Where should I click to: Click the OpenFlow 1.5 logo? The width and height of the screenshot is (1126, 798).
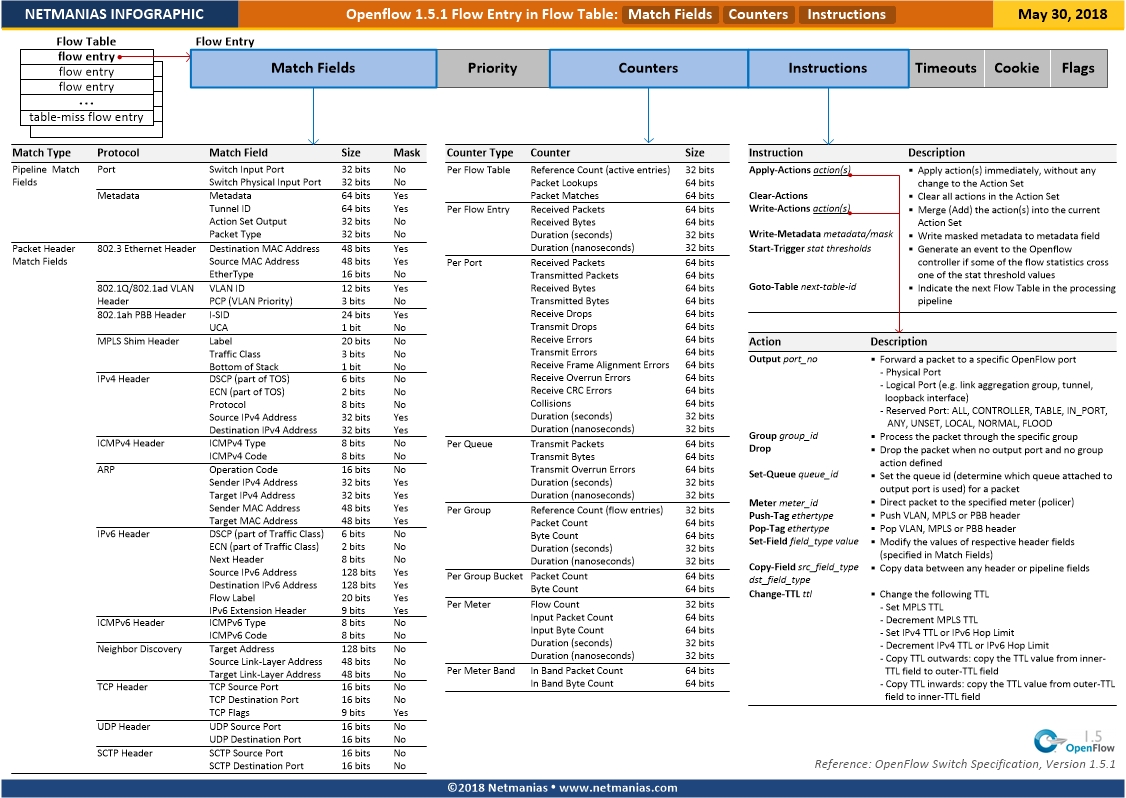pos(1074,741)
